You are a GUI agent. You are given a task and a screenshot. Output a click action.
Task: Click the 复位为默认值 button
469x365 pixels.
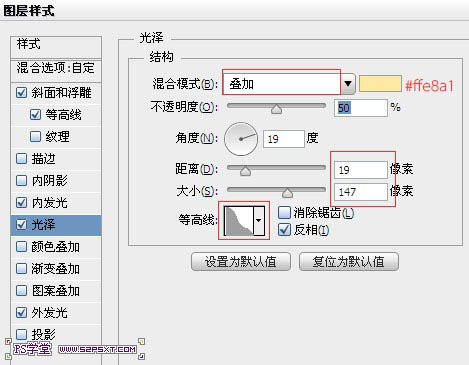[349, 262]
